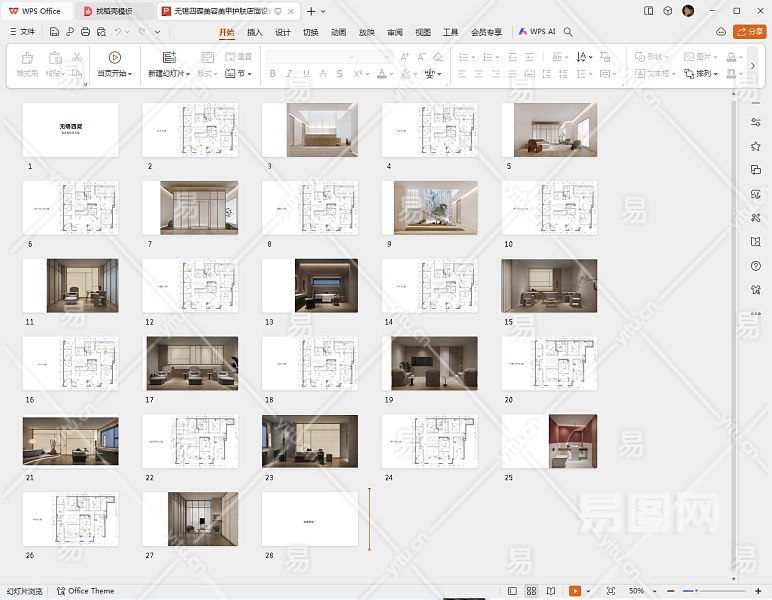Toggle slide sorter view button
The width and height of the screenshot is (772, 600).
point(532,591)
